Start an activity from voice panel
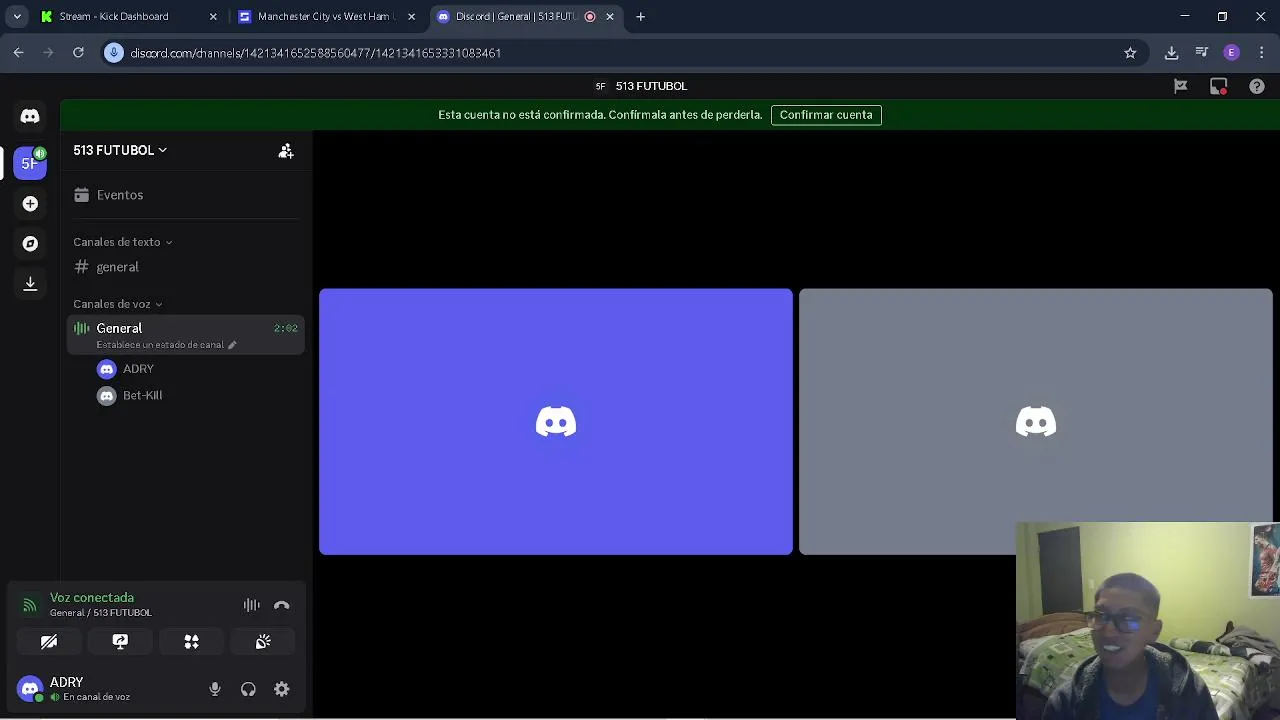The image size is (1280, 720). pos(191,642)
